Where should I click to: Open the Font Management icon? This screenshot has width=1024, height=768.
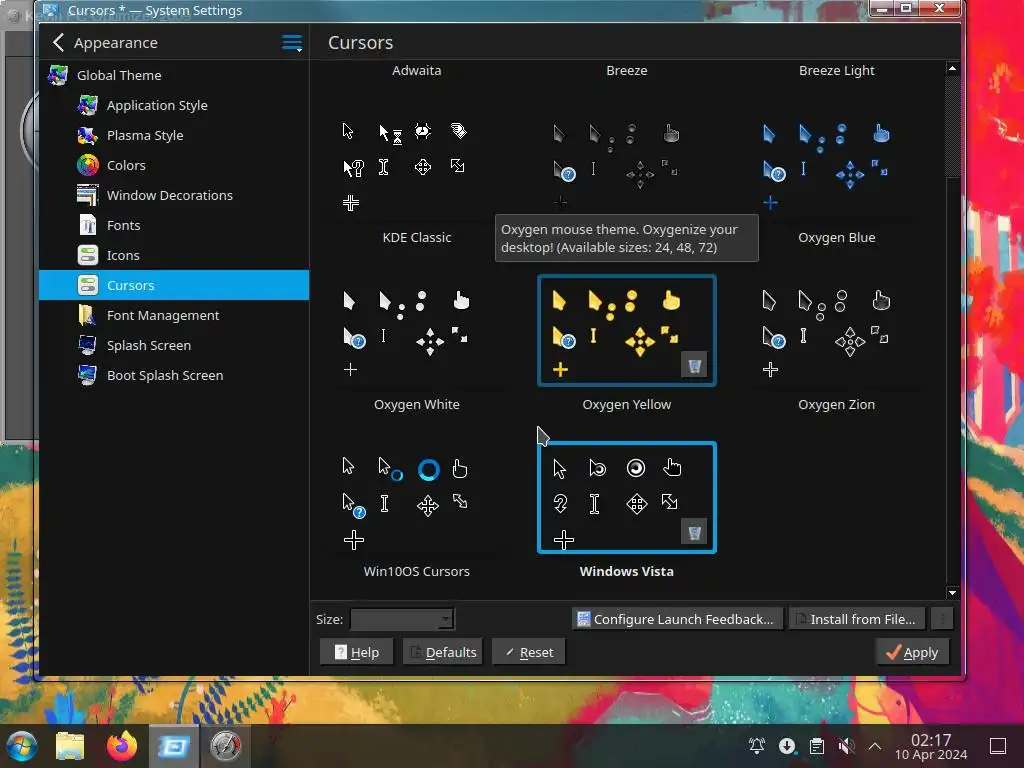(x=88, y=315)
